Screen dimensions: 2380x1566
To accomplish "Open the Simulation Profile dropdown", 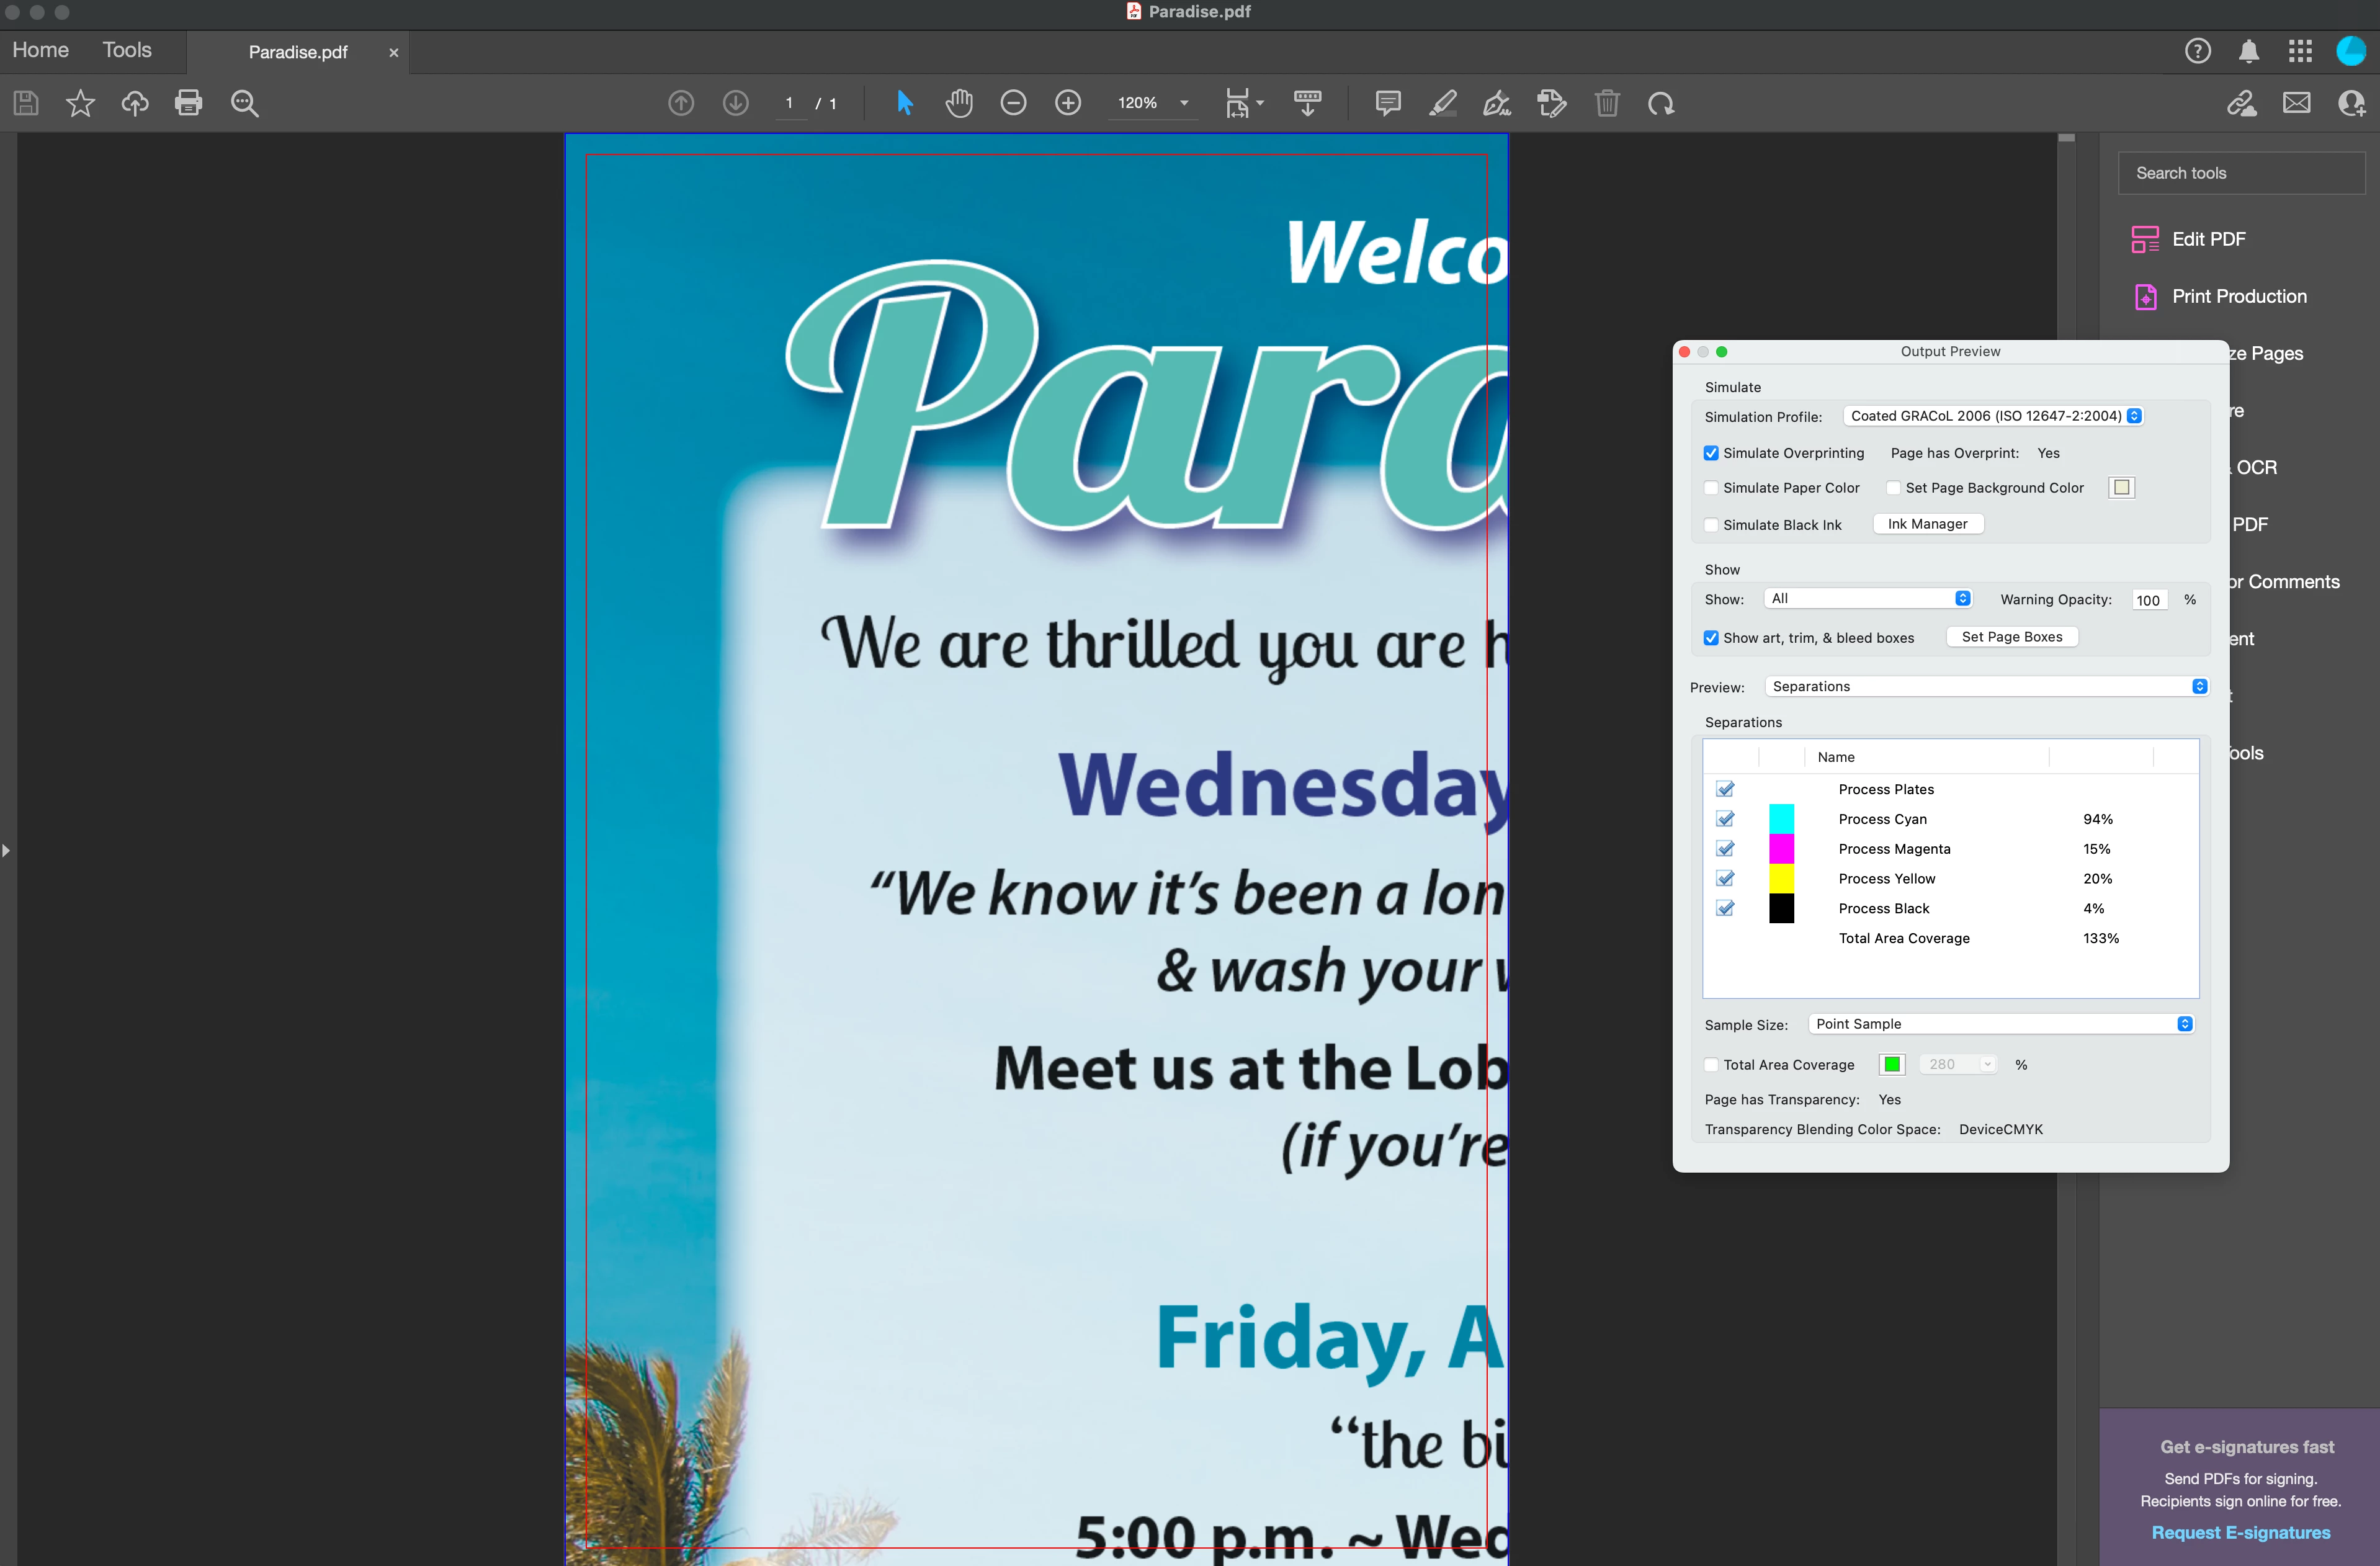I will (x=1995, y=416).
